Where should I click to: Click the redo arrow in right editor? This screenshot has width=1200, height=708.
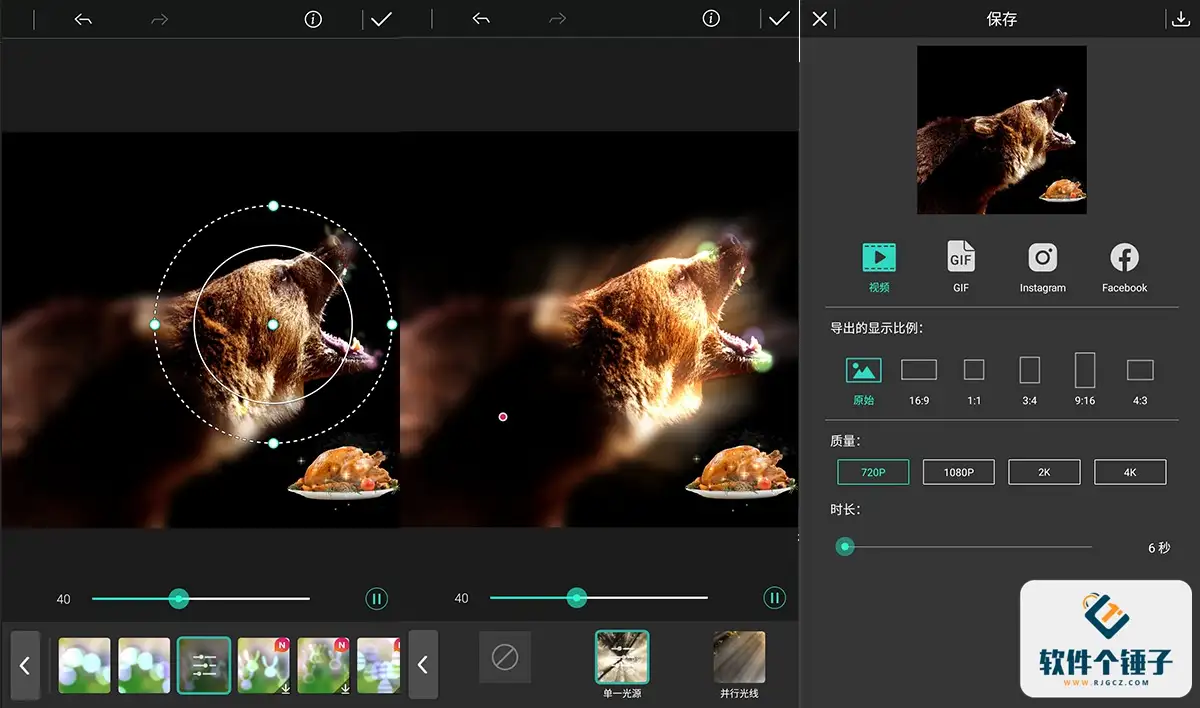[x=557, y=18]
